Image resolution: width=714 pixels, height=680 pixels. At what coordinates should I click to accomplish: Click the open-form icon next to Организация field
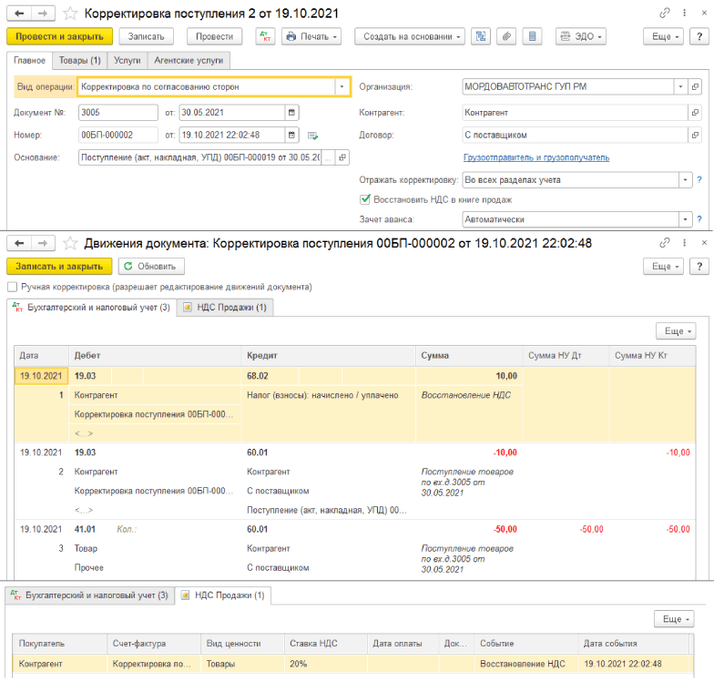pos(696,87)
